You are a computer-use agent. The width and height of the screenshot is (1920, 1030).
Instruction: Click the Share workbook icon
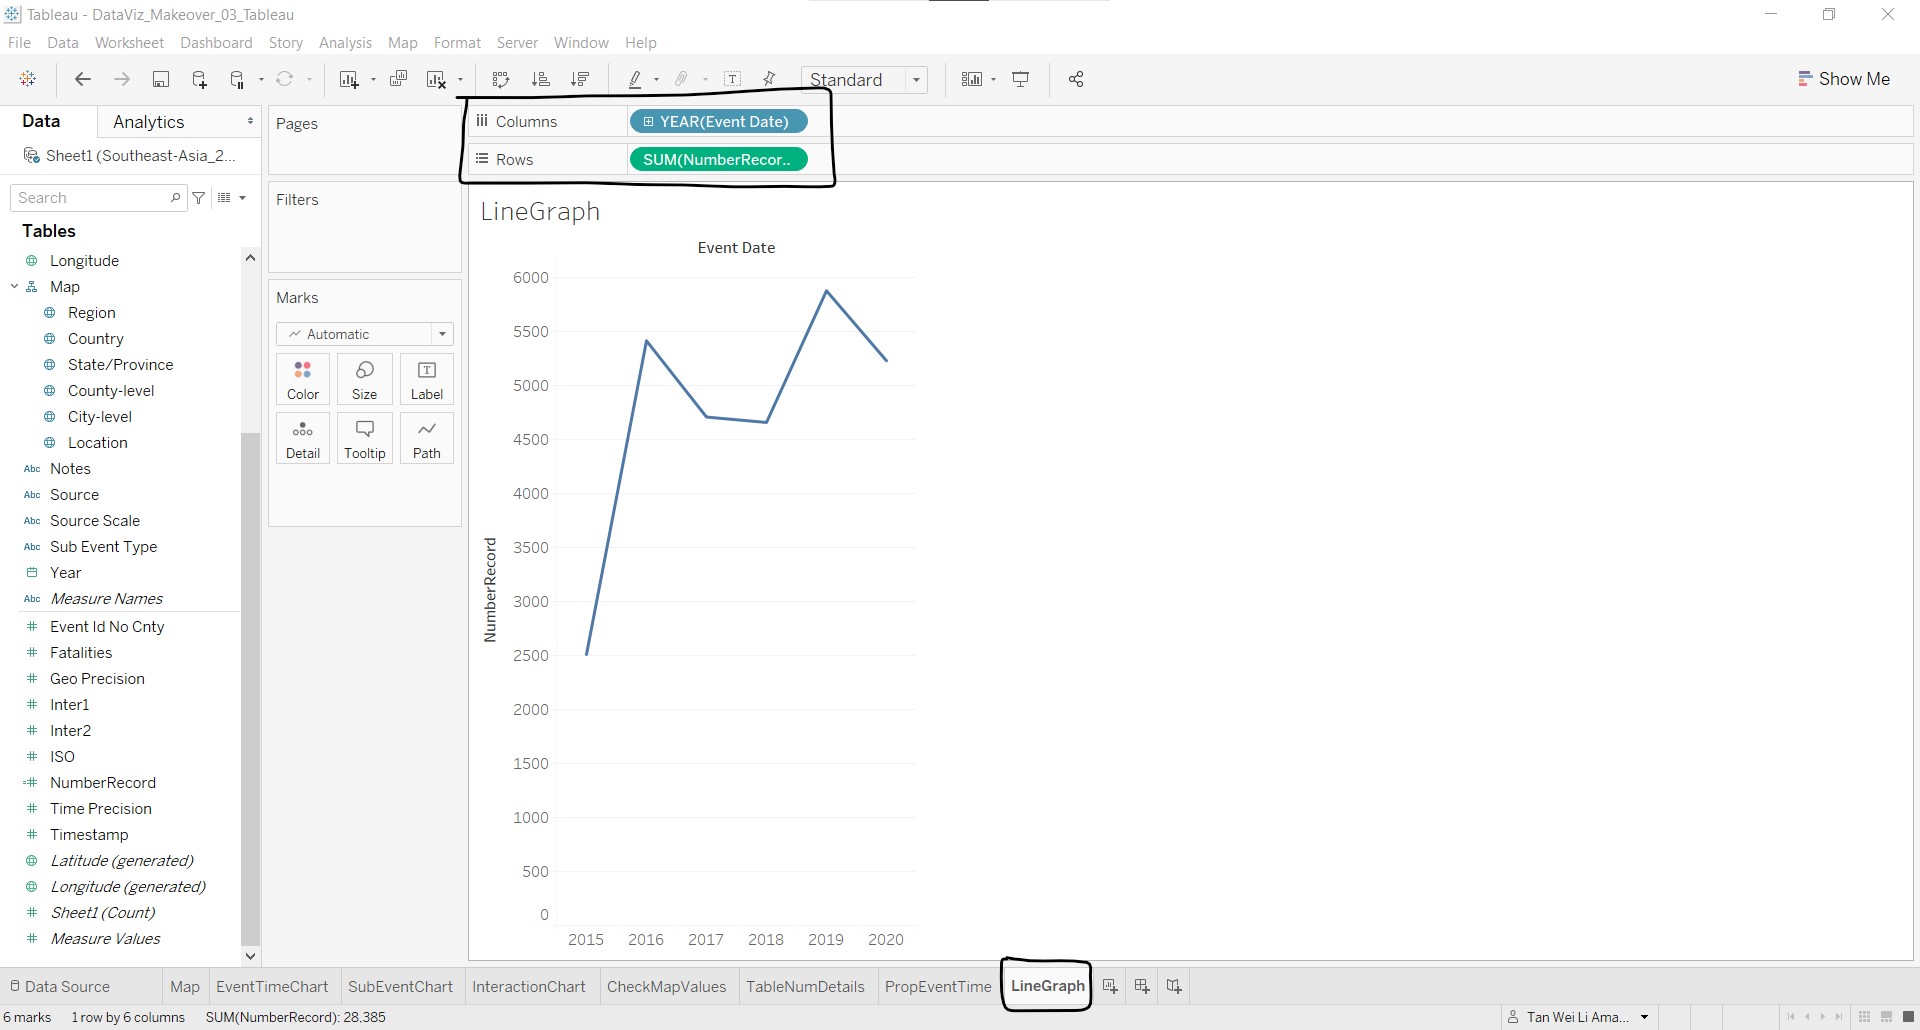point(1076,80)
